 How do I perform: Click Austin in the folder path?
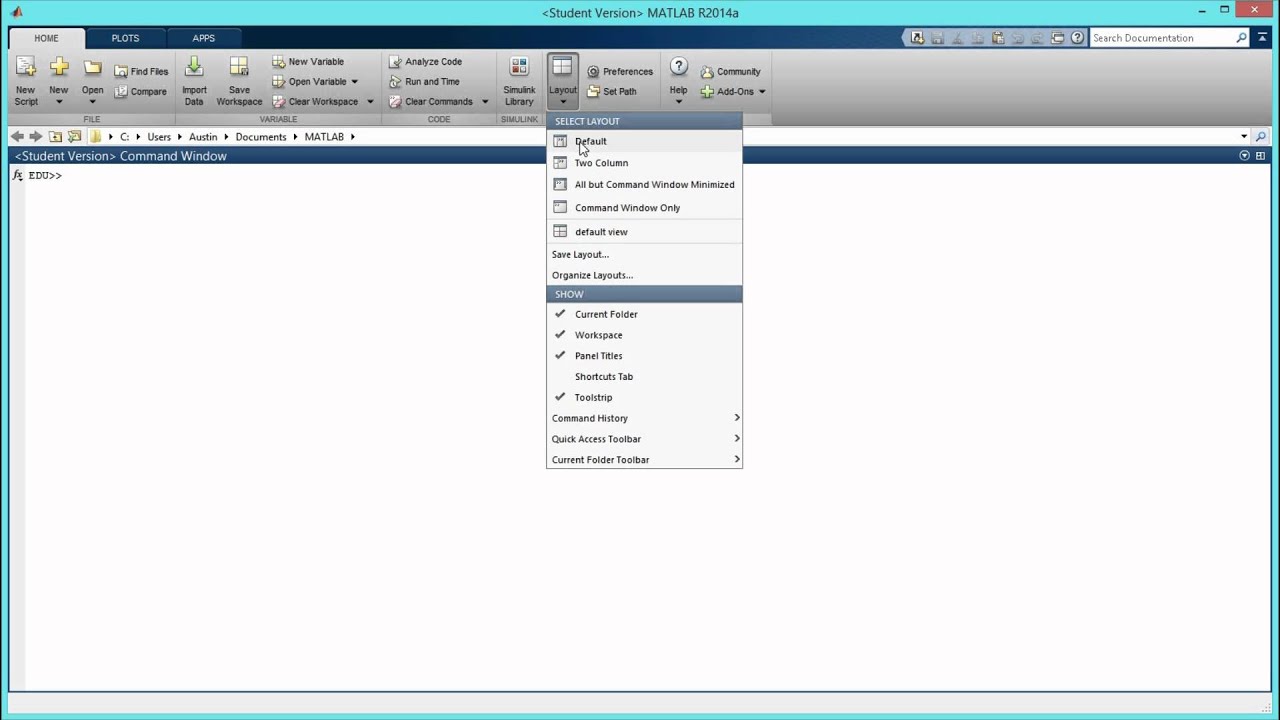pyautogui.click(x=203, y=136)
